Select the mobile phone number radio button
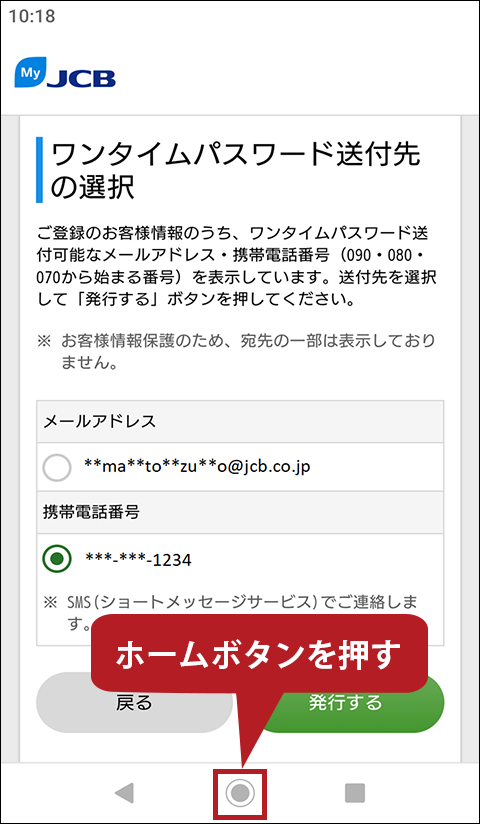This screenshot has width=480, height=824. pyautogui.click(x=57, y=559)
